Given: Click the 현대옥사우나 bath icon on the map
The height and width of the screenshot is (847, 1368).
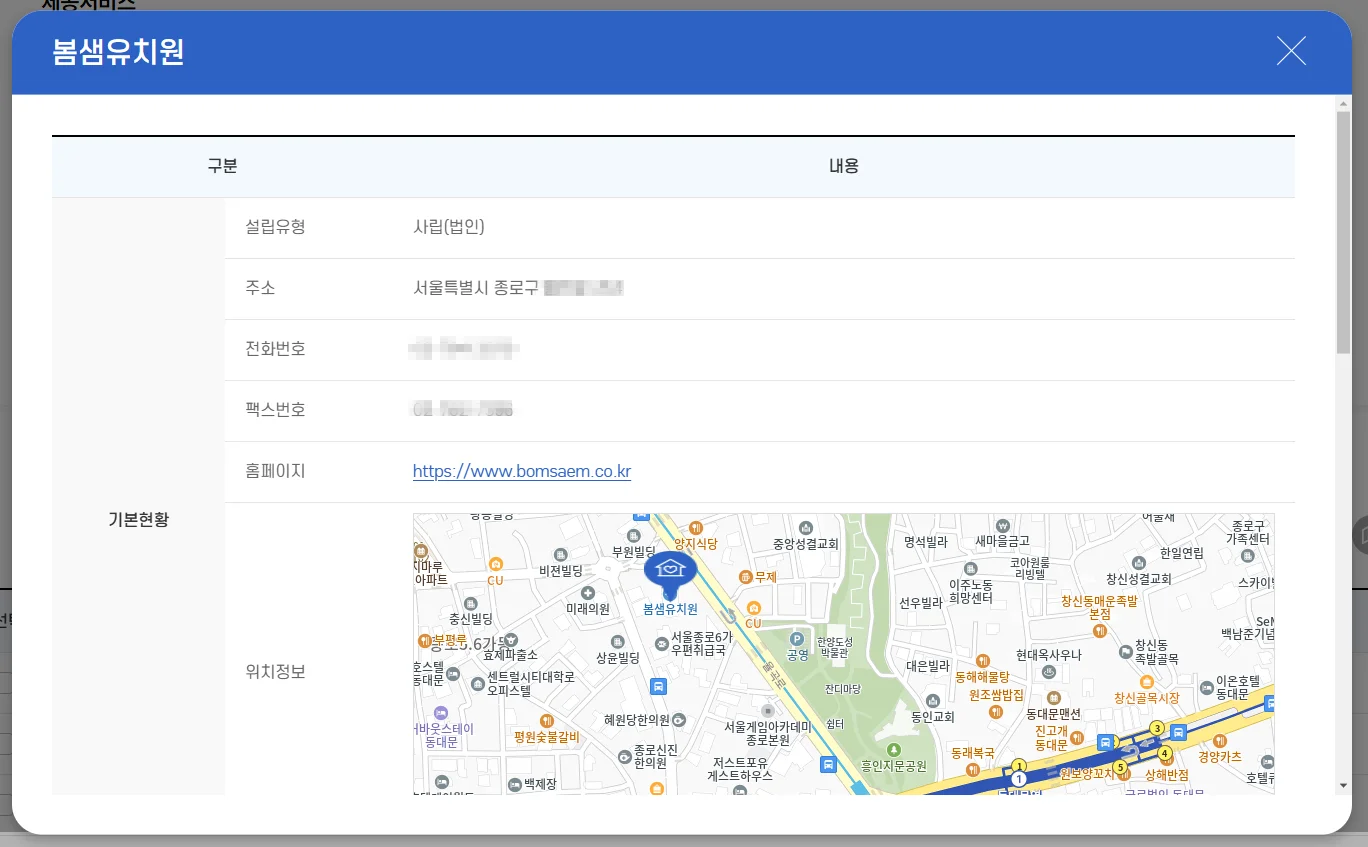Looking at the screenshot, I should (x=1049, y=672).
